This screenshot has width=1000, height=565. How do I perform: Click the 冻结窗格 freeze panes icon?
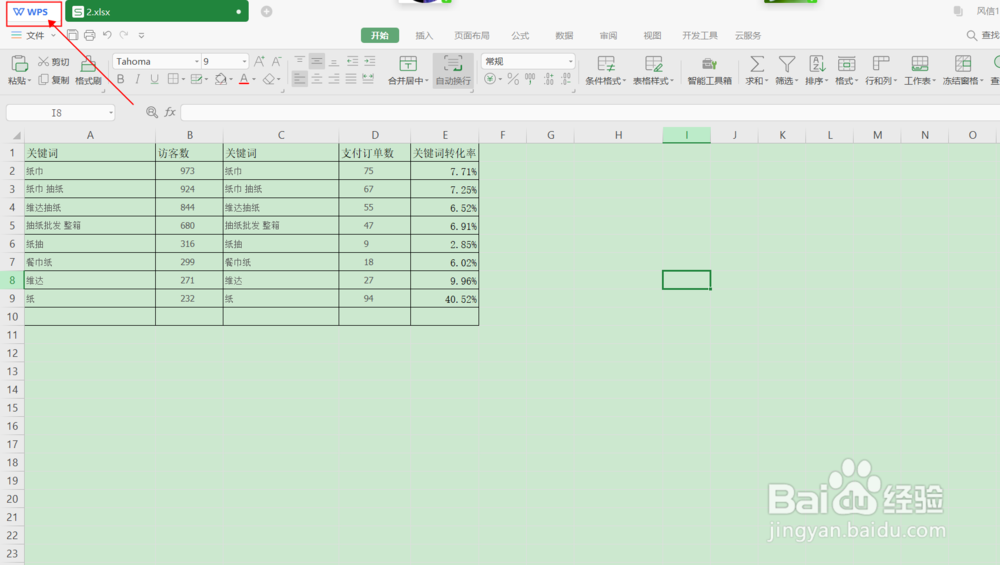pos(962,64)
